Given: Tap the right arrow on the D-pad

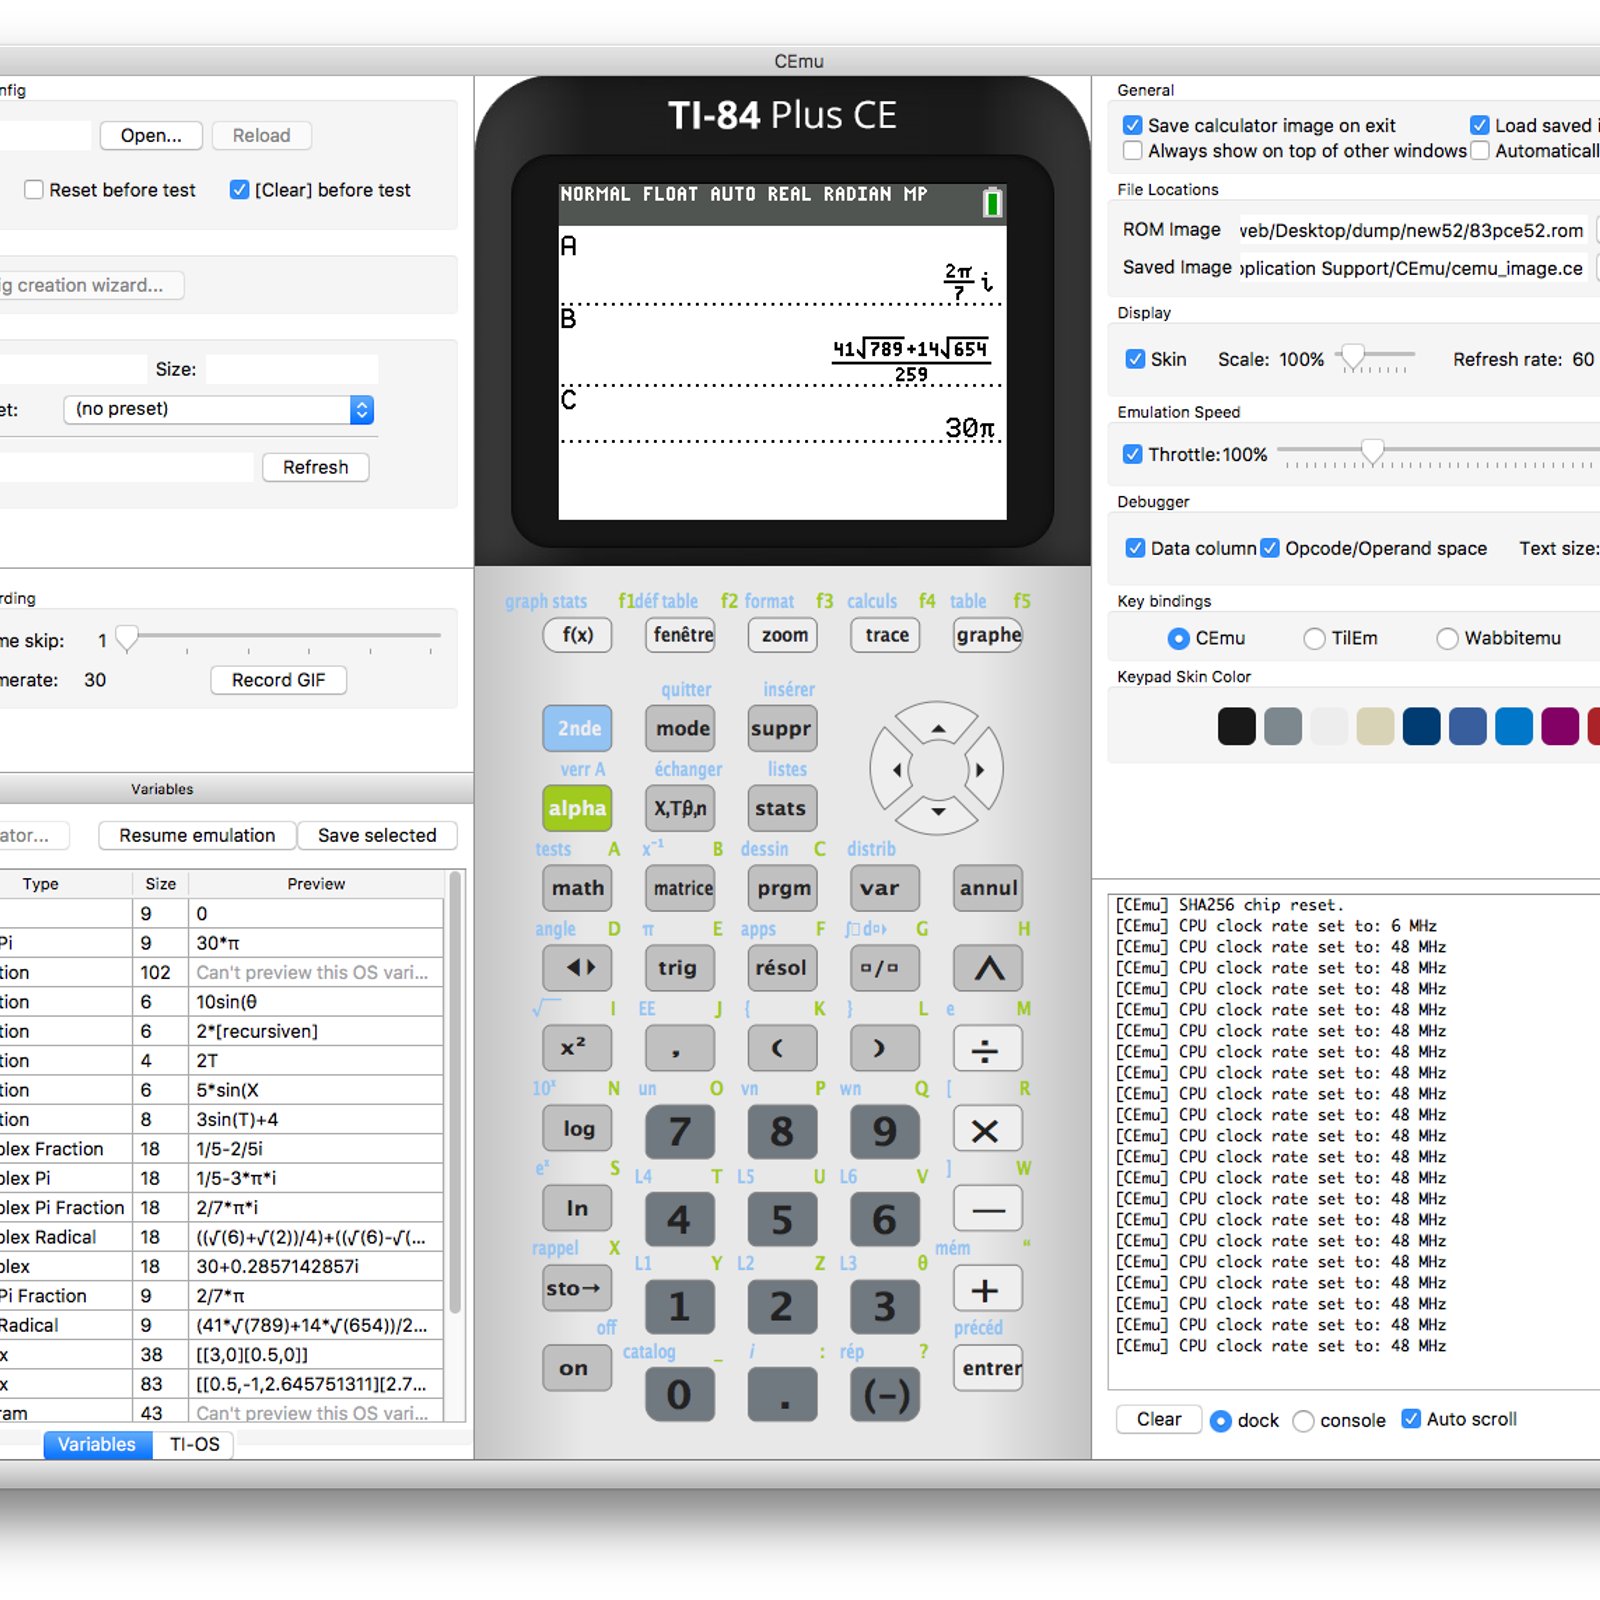Looking at the screenshot, I should pyautogui.click(x=982, y=769).
